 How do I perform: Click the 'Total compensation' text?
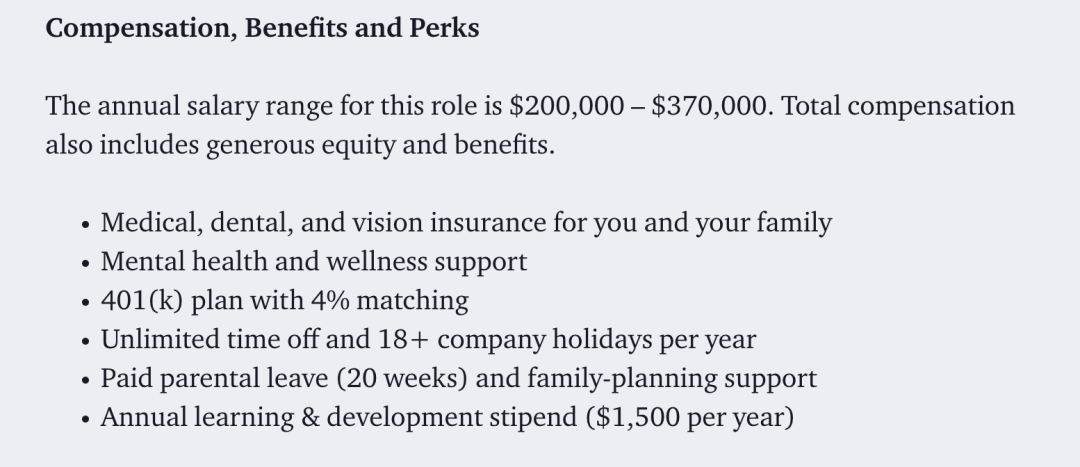pyautogui.click(x=897, y=107)
